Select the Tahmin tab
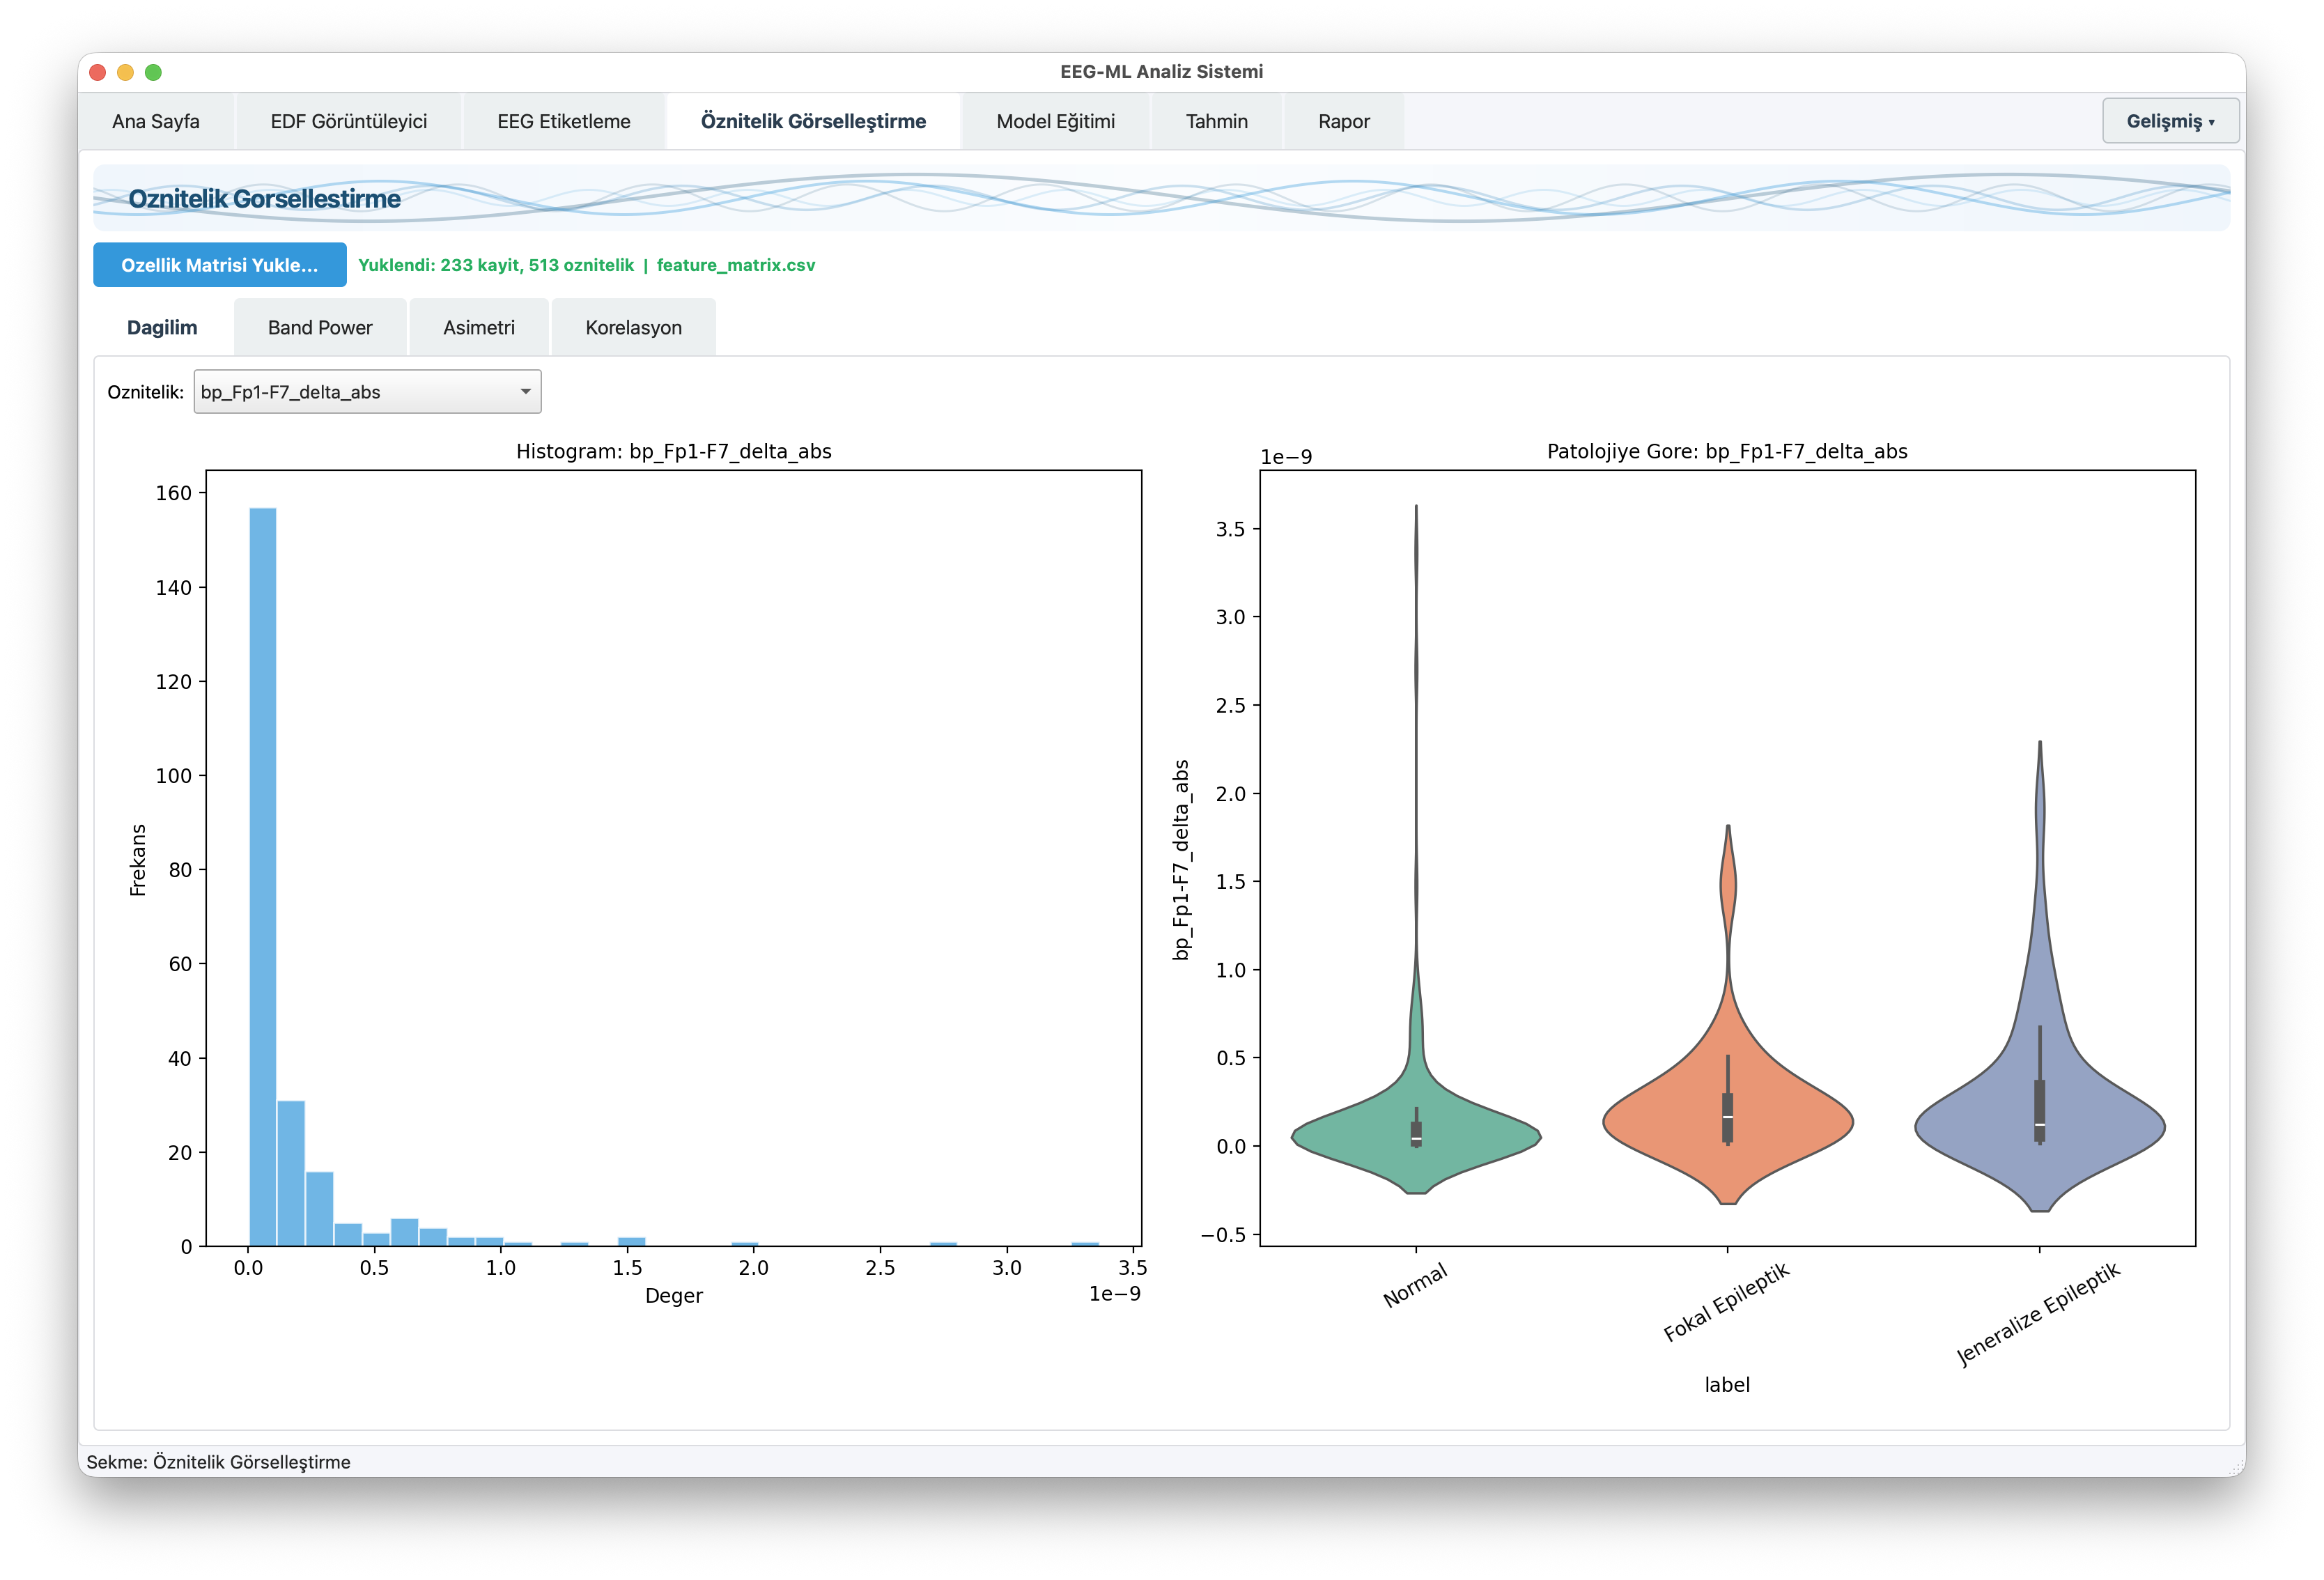Screen dimensions: 2324x1580 point(1216,121)
